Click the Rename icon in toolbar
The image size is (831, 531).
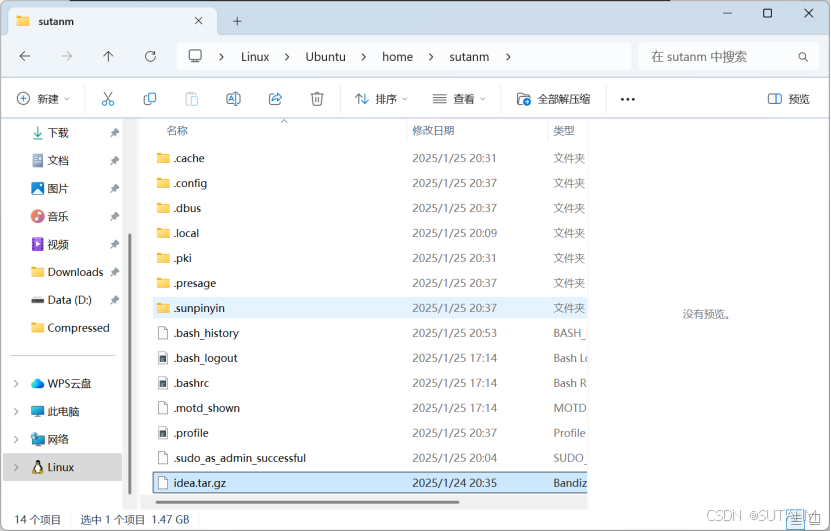tap(233, 99)
